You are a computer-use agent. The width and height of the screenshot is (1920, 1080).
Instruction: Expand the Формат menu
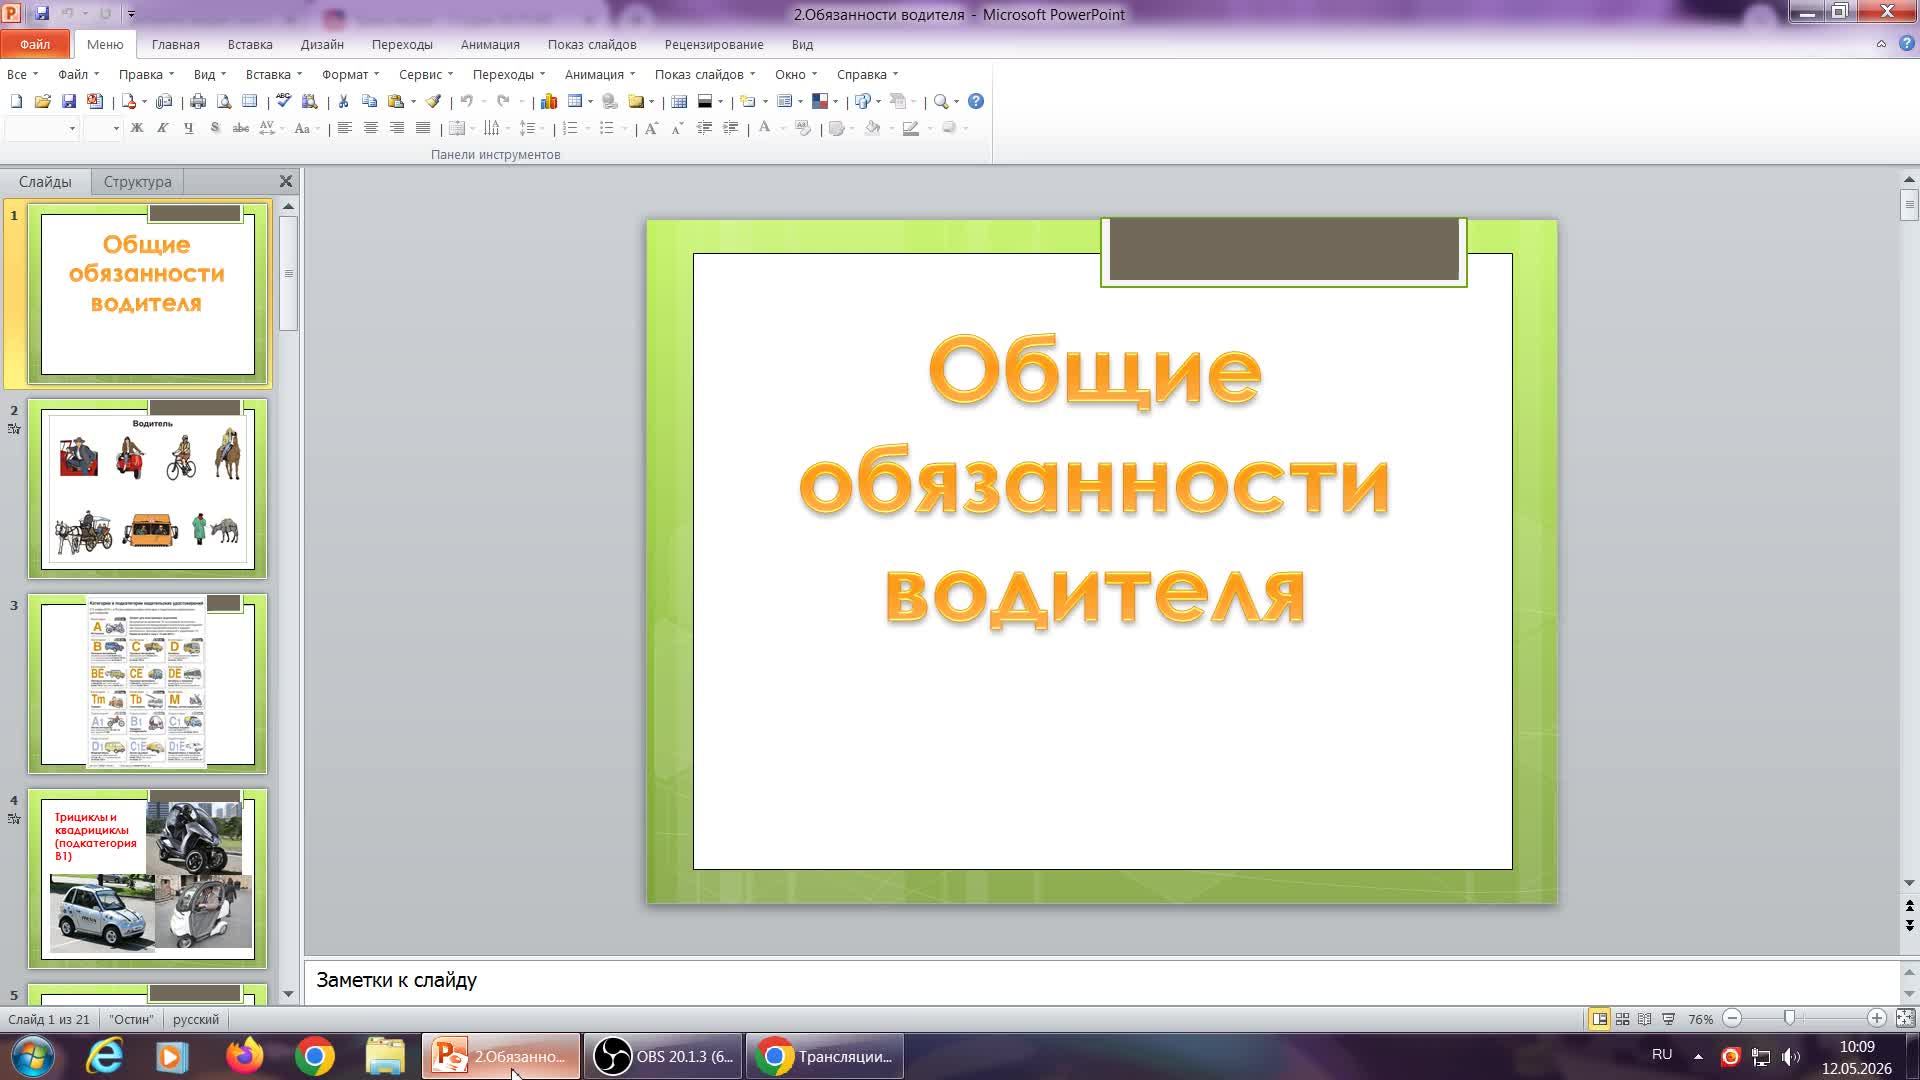(350, 74)
